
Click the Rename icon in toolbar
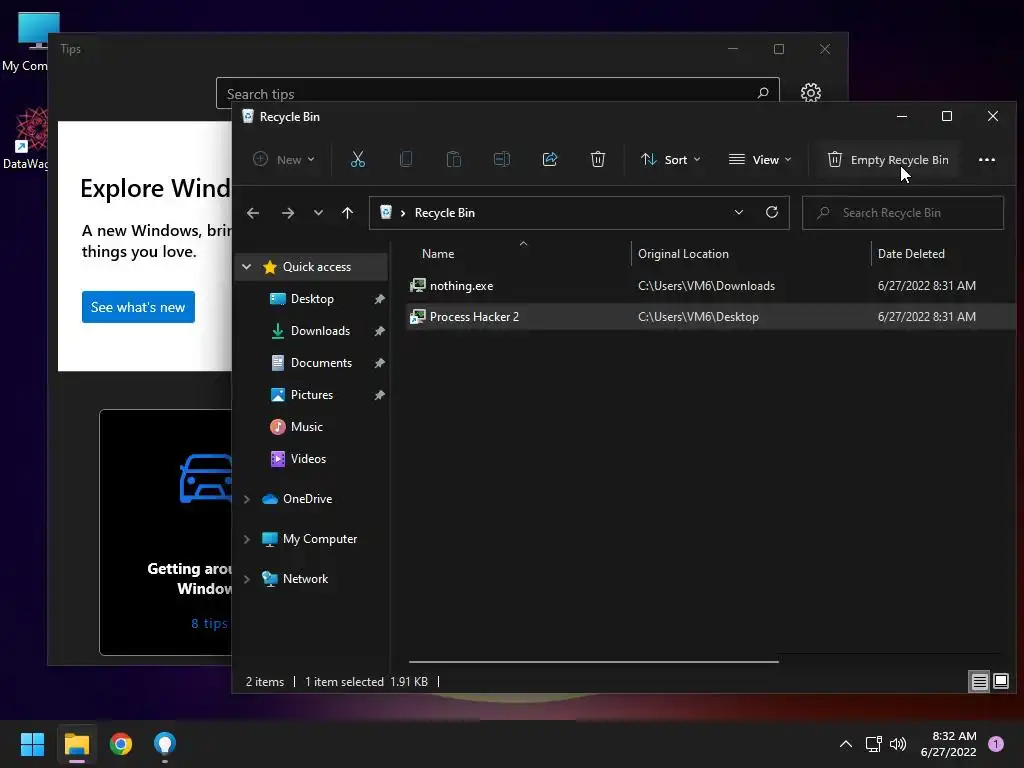click(x=502, y=159)
